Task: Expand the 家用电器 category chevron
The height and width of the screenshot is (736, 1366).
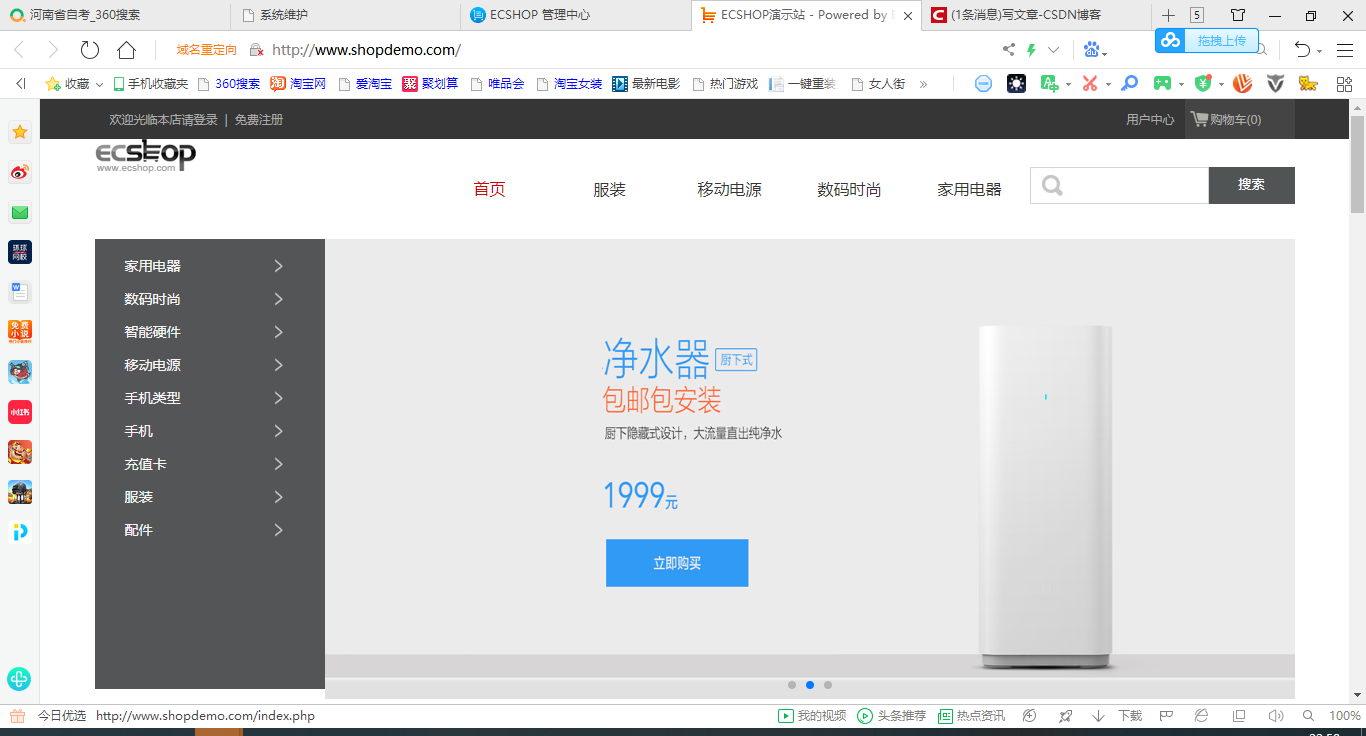Action: pos(280,266)
